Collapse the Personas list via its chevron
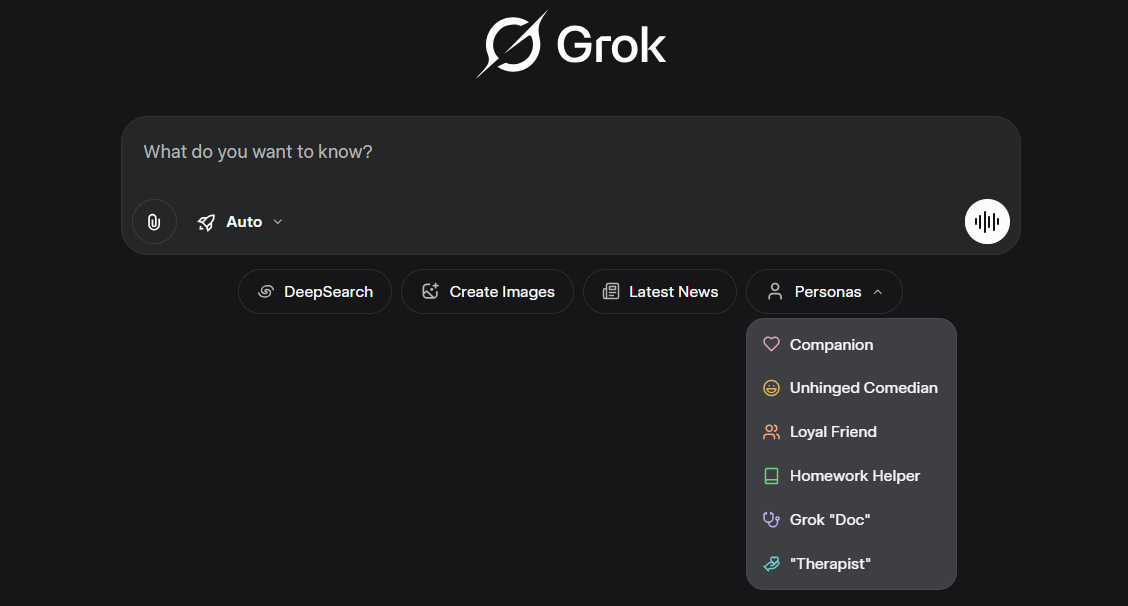This screenshot has height=606, width=1128. 878,291
